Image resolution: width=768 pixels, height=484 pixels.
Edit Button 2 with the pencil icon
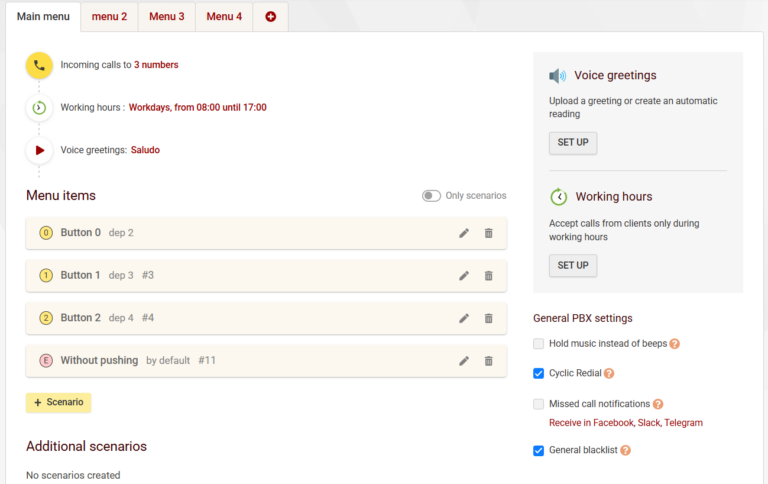pos(464,318)
